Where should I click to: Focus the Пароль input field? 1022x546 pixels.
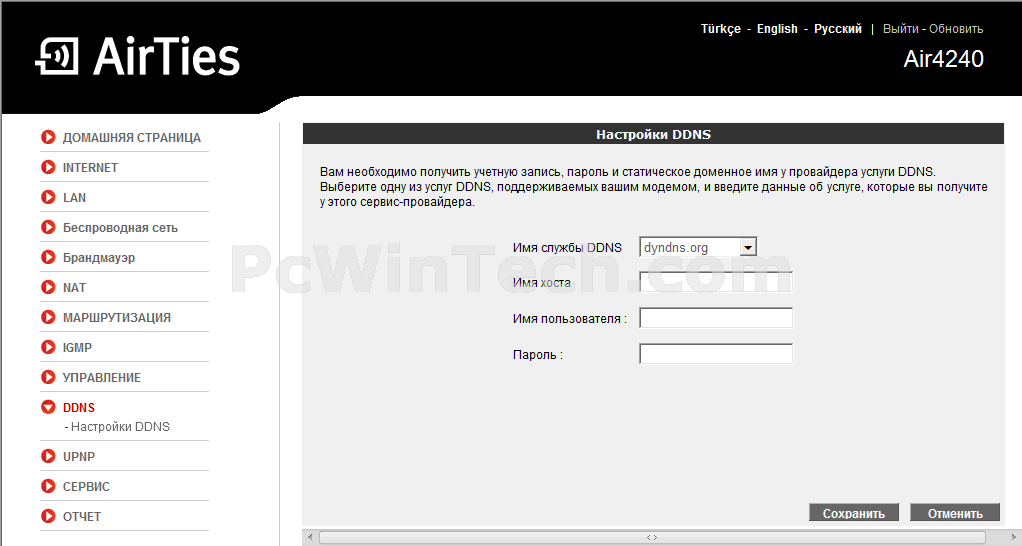pyautogui.click(x=716, y=354)
